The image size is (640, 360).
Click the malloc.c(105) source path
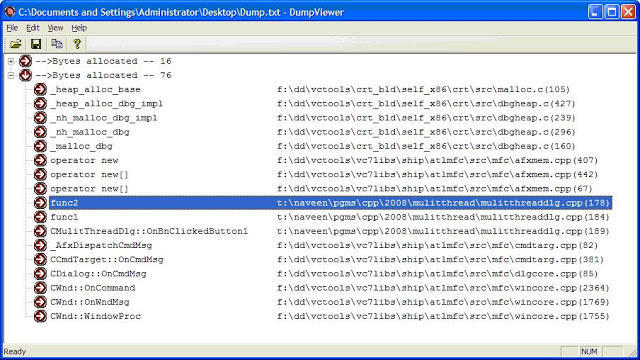tap(423, 89)
